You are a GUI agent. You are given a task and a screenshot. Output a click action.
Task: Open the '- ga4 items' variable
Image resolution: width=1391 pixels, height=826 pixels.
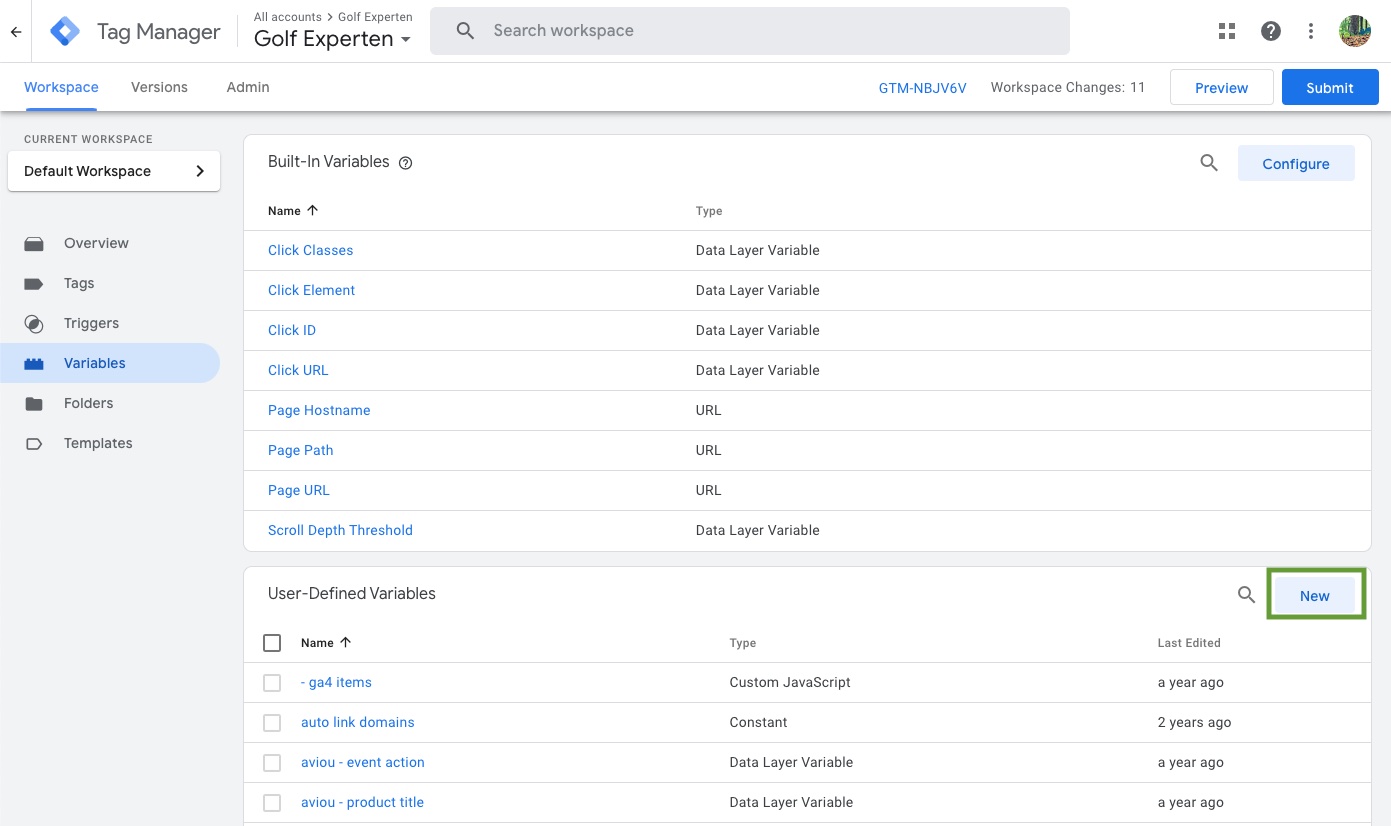click(336, 682)
